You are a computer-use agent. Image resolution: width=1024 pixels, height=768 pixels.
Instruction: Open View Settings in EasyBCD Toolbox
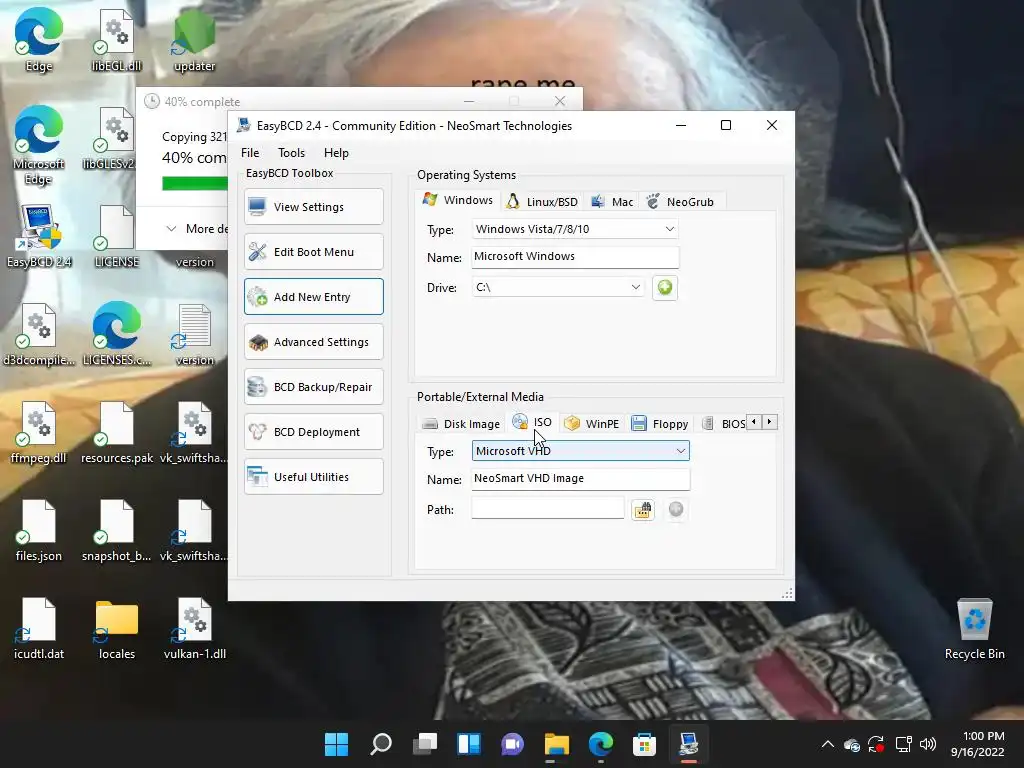click(x=313, y=207)
